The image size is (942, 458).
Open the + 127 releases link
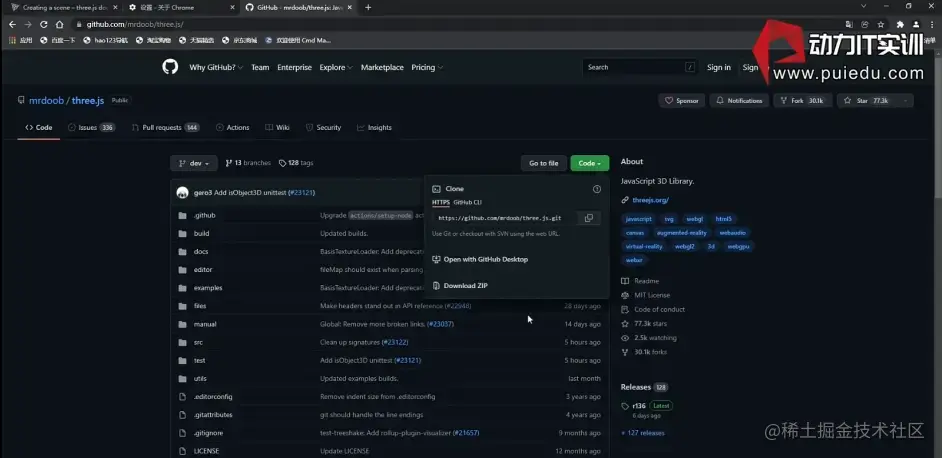pyautogui.click(x=643, y=433)
